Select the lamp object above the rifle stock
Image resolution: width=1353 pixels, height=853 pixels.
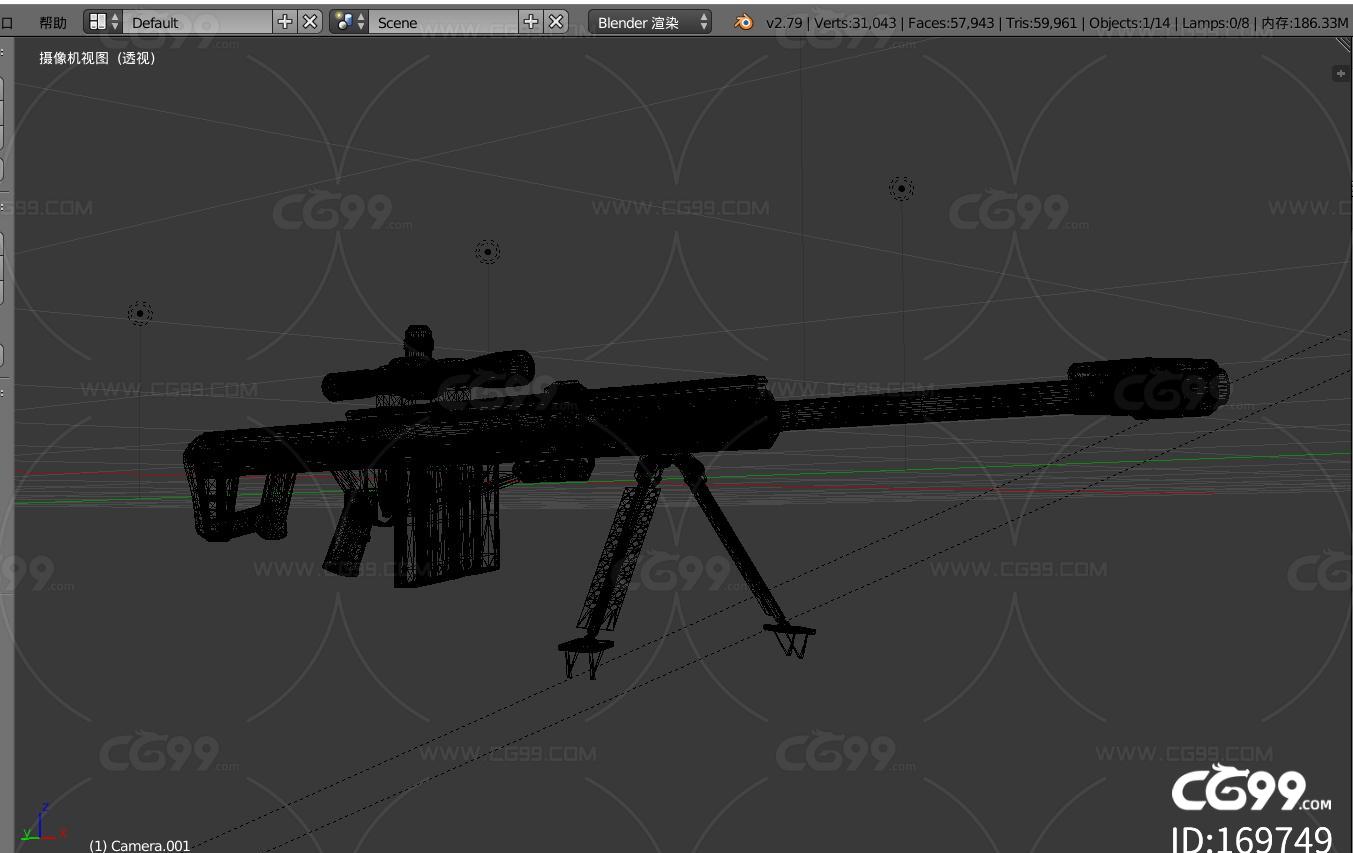140,313
